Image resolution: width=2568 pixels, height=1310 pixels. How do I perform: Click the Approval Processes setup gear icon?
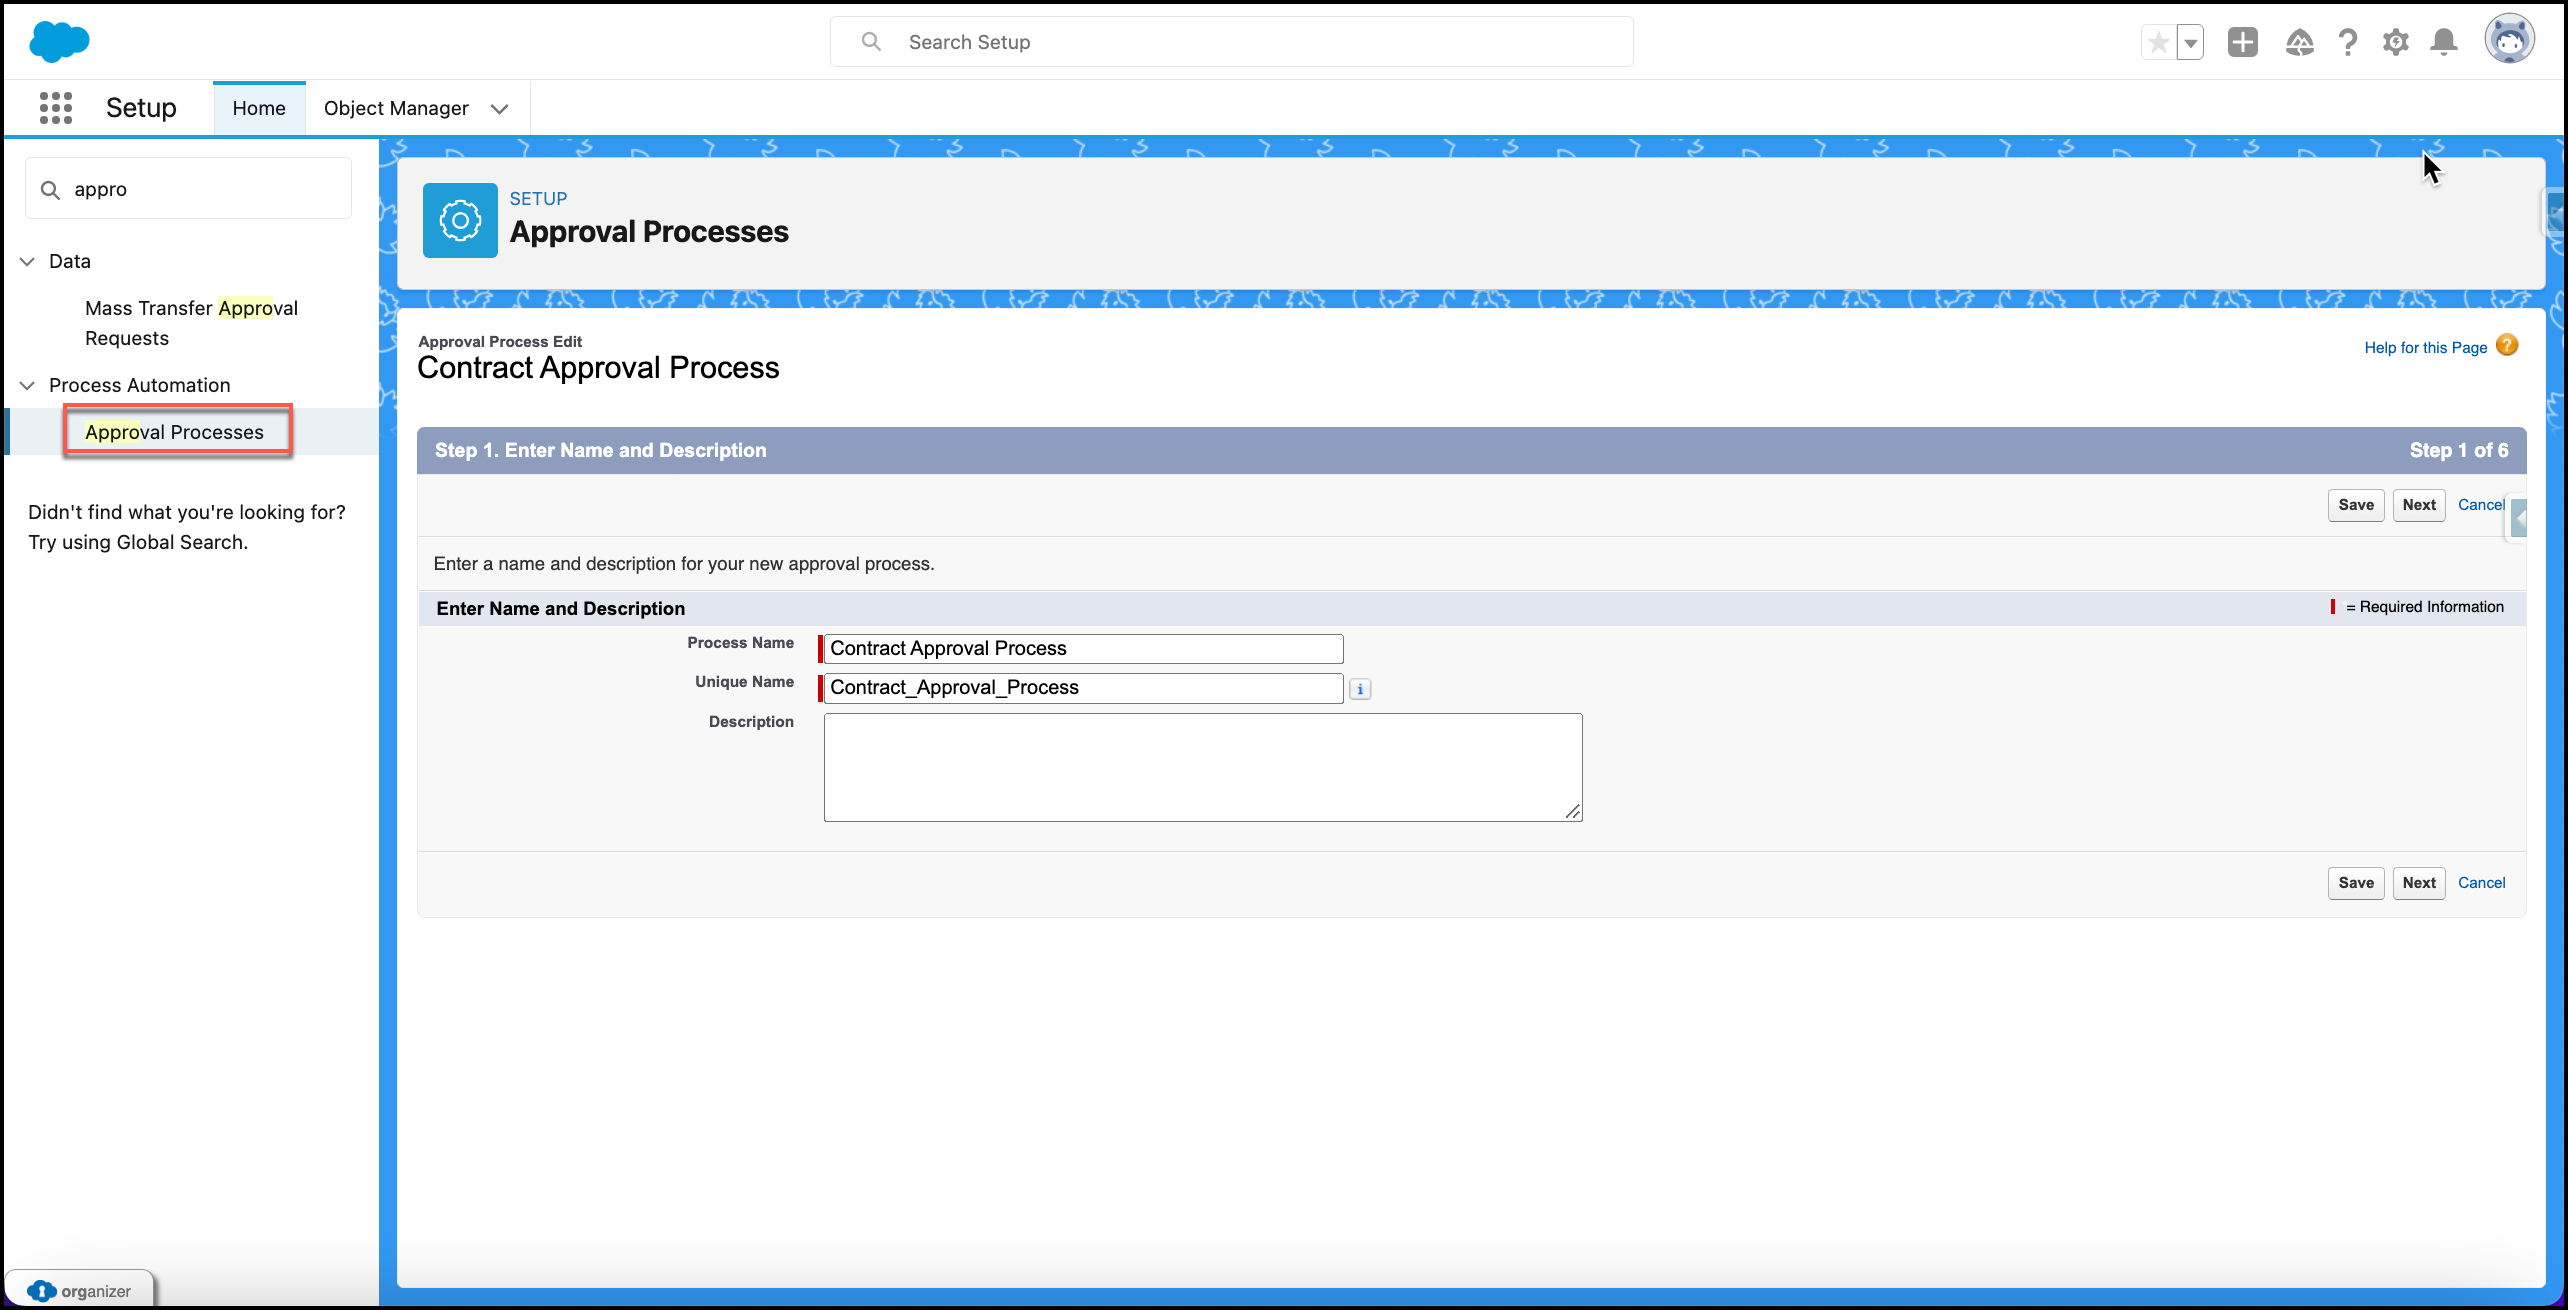[460, 220]
